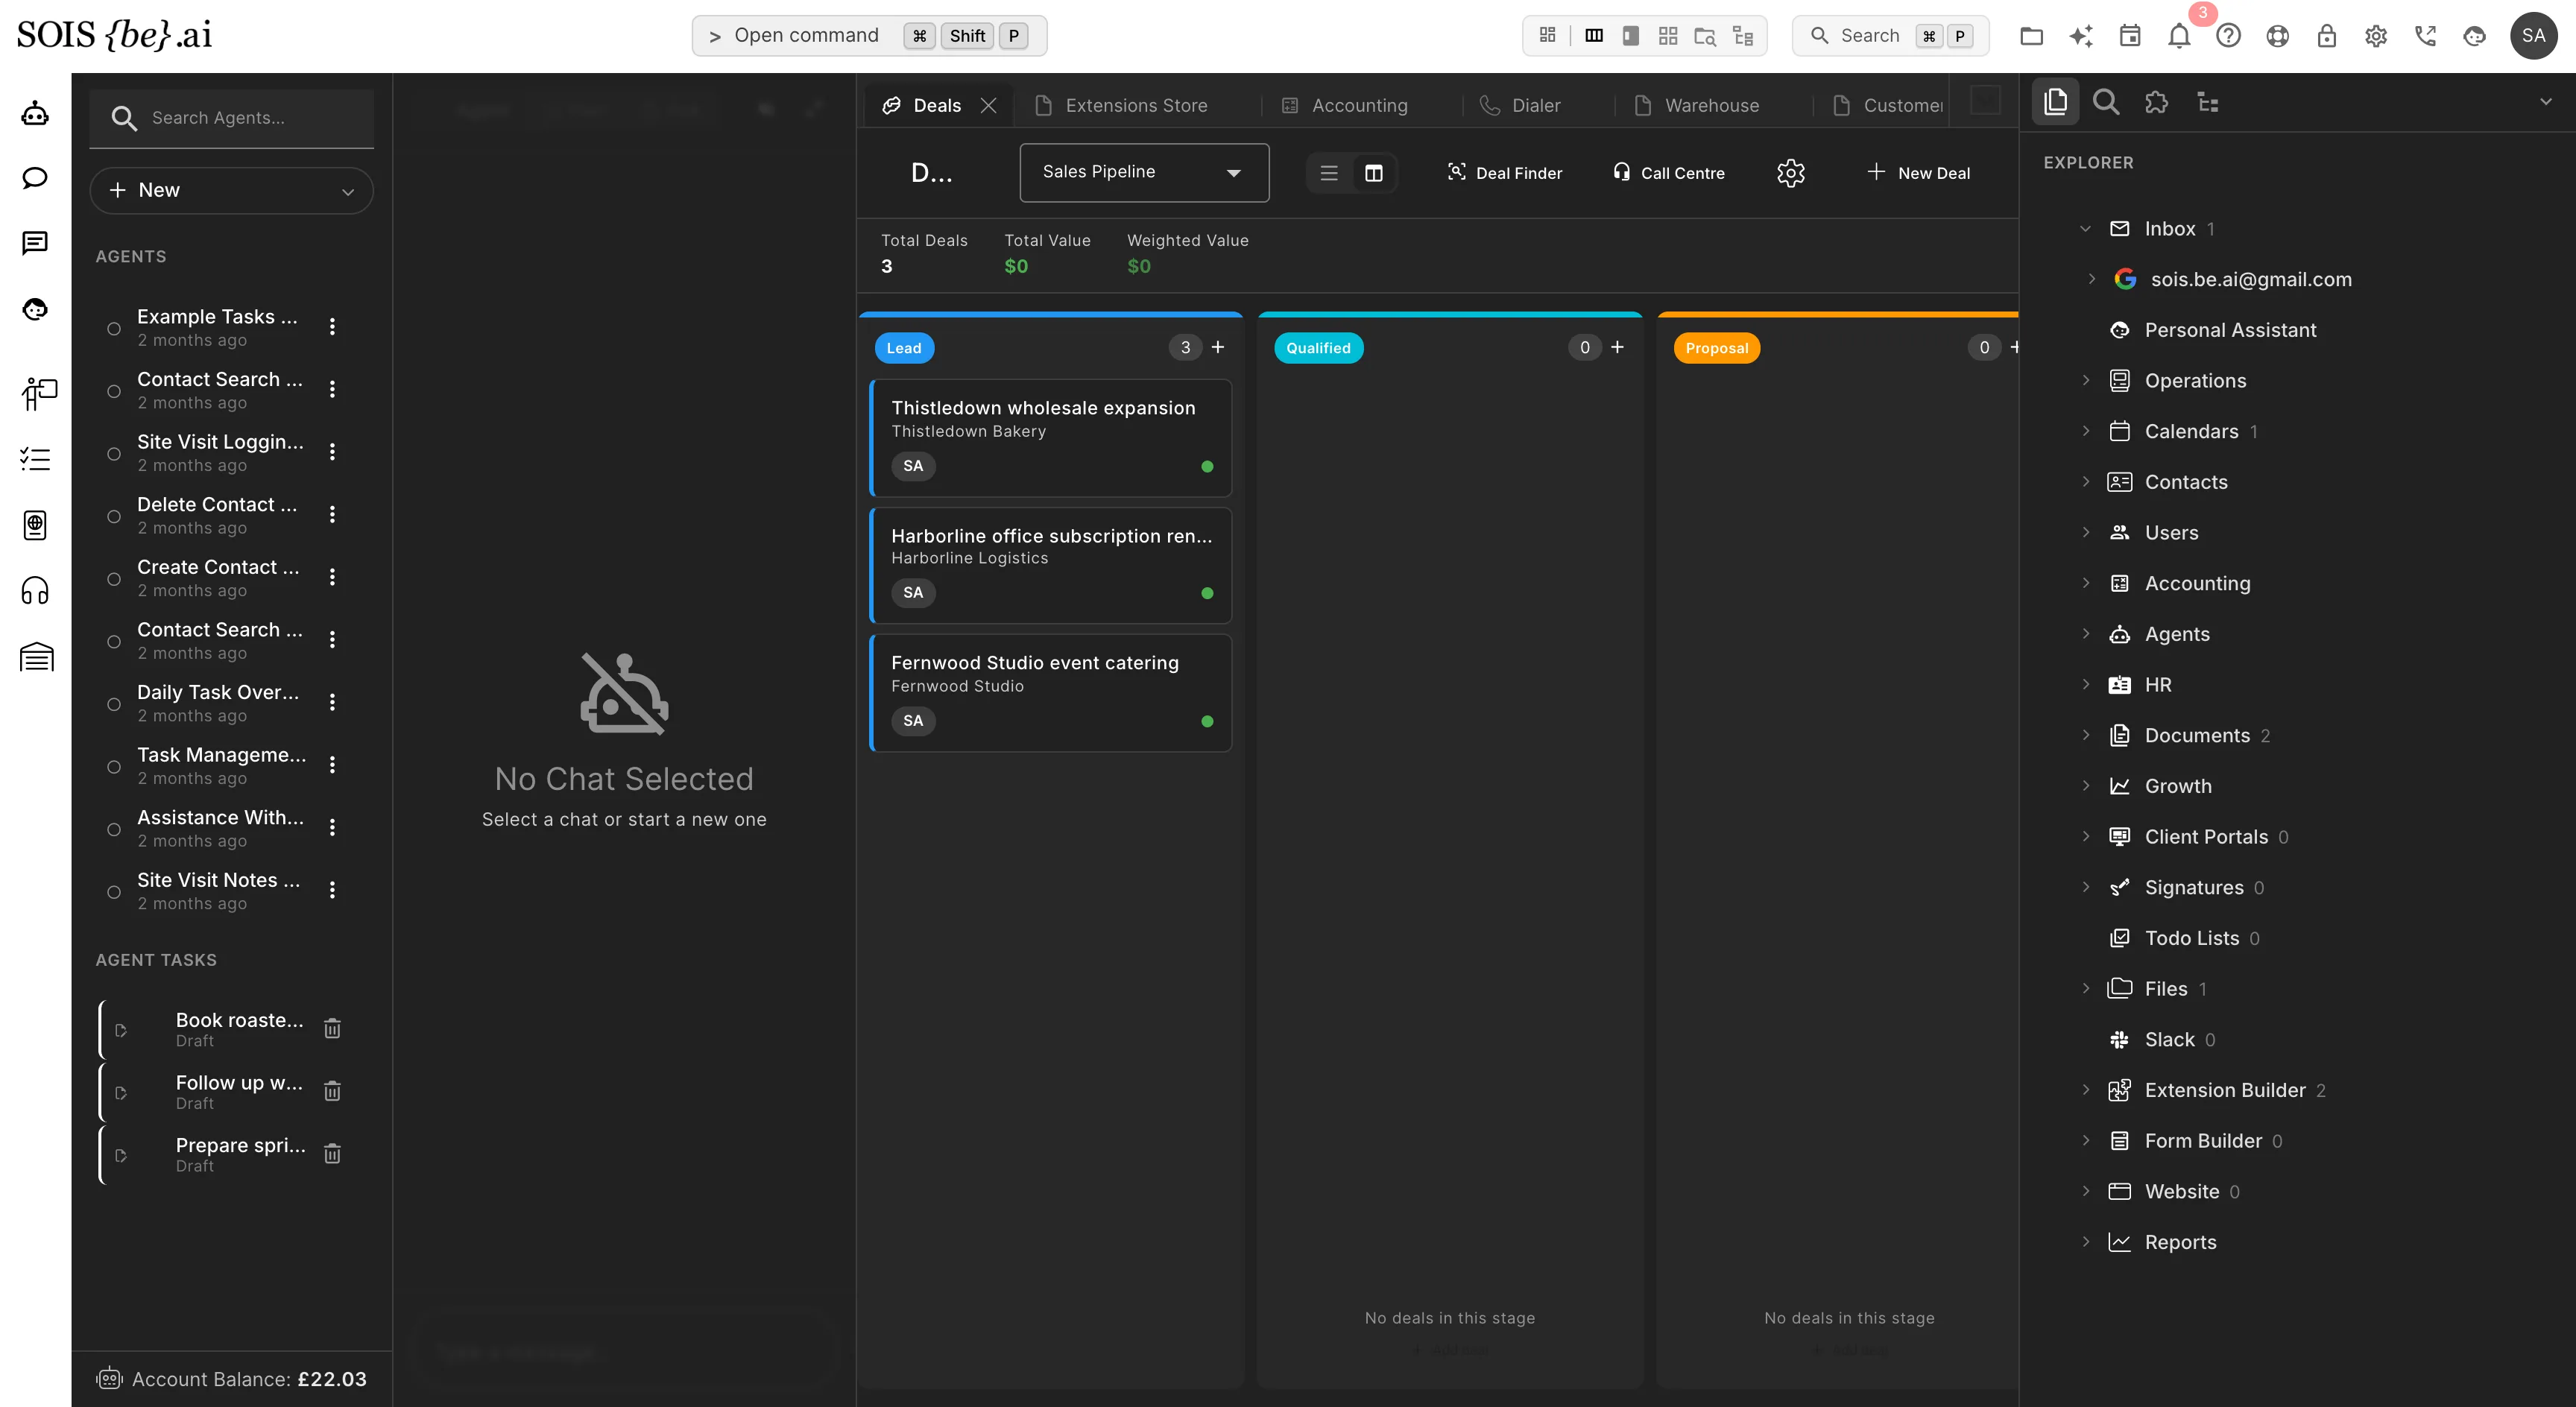Open the Deal Finder
2576x1407 pixels.
(1504, 173)
